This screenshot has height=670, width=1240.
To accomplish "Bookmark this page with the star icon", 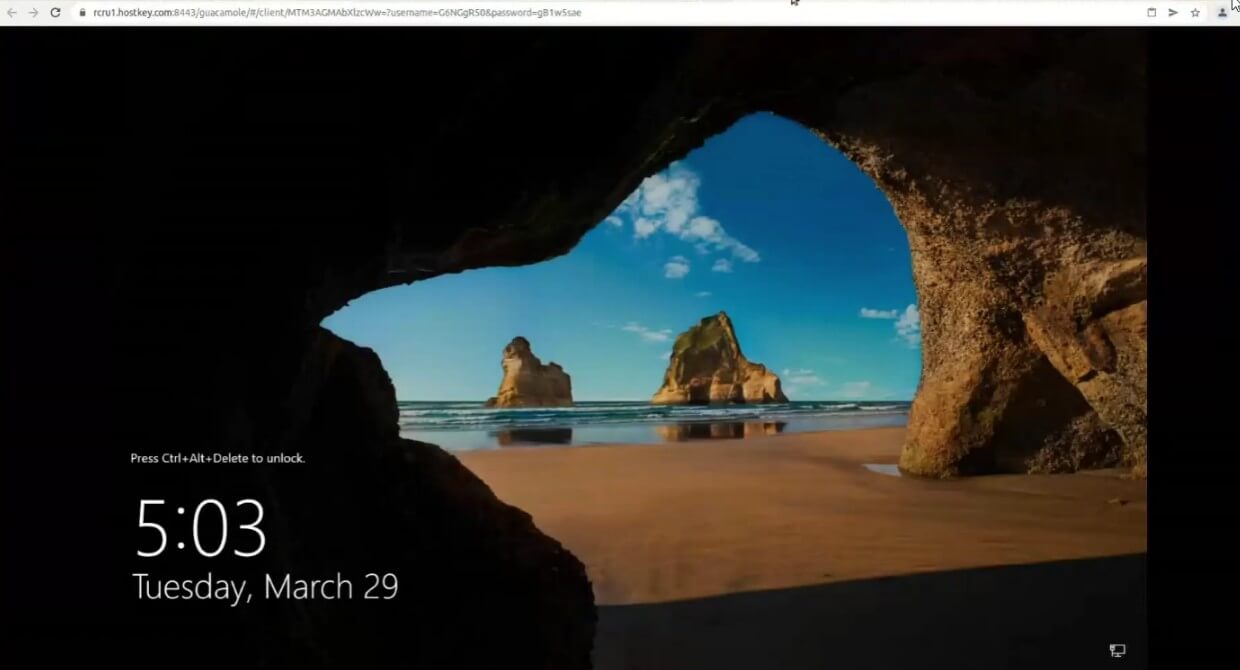I will click(x=1195, y=13).
